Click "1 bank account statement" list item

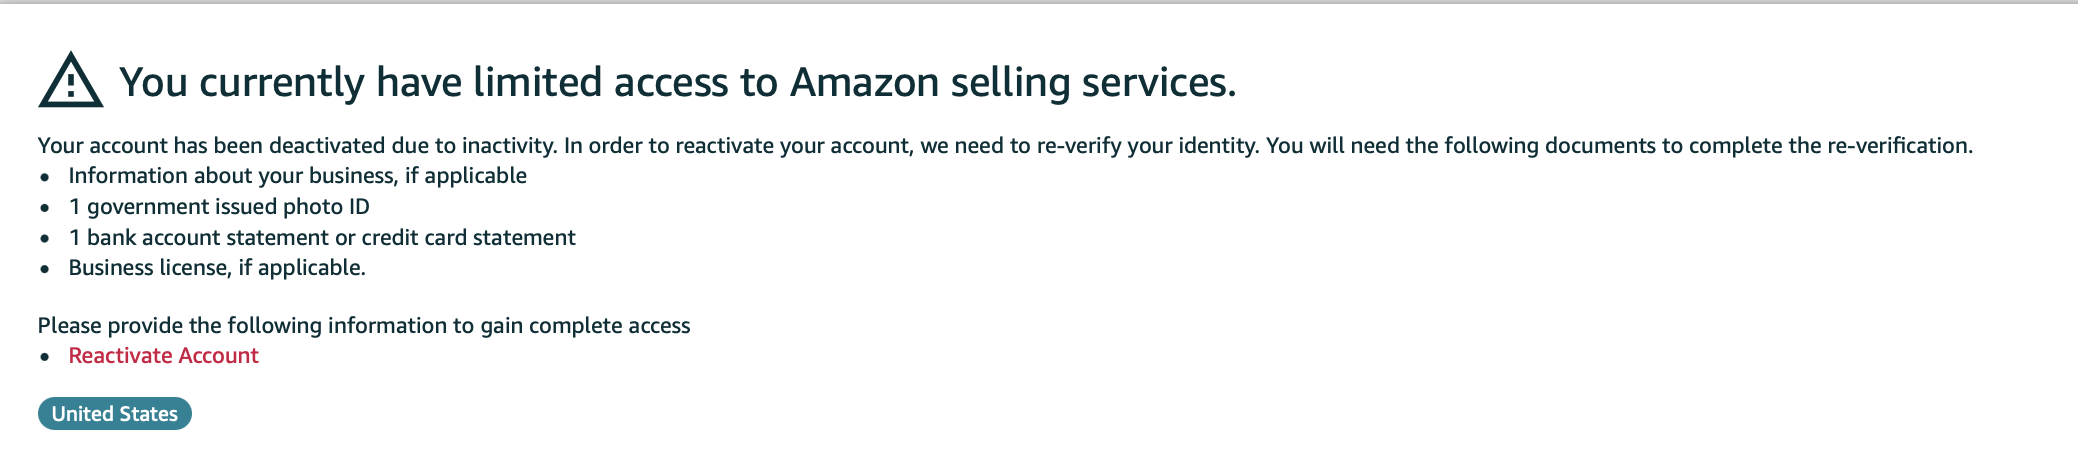[x=322, y=238]
